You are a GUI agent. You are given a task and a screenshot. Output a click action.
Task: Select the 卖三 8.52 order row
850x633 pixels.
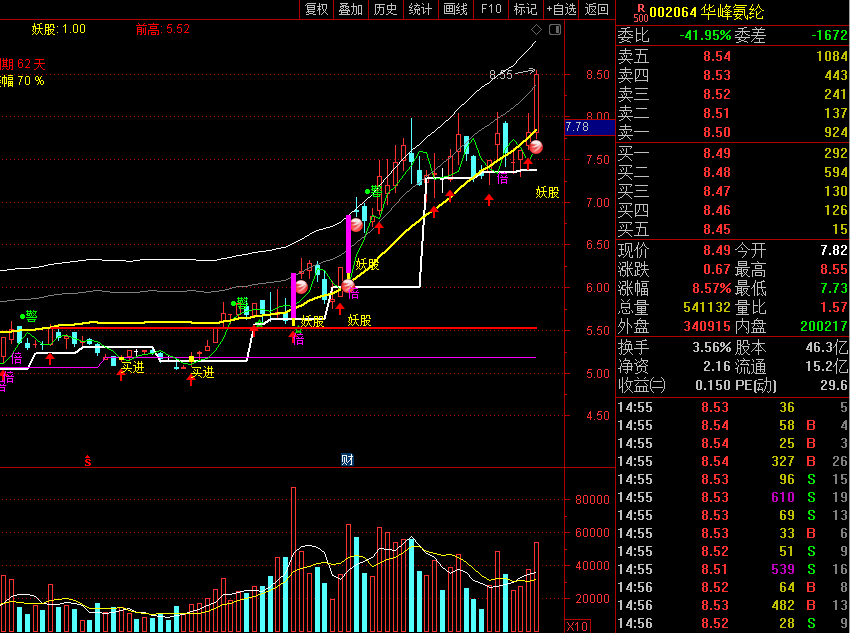point(733,94)
